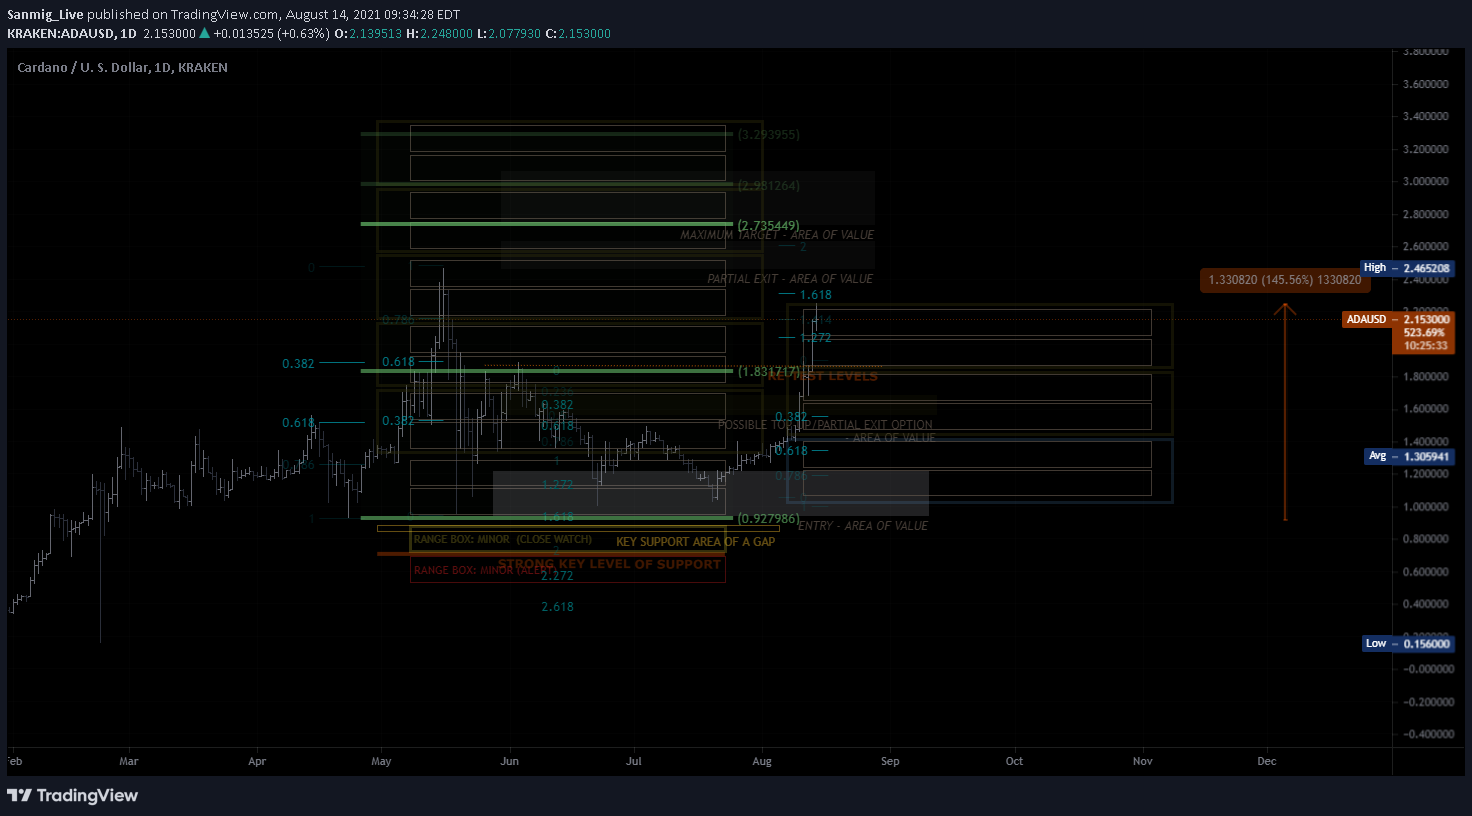Select PARTIAL EXIT - AREA OF VALUE annotation
Image resolution: width=1472 pixels, height=816 pixels.
[790, 279]
